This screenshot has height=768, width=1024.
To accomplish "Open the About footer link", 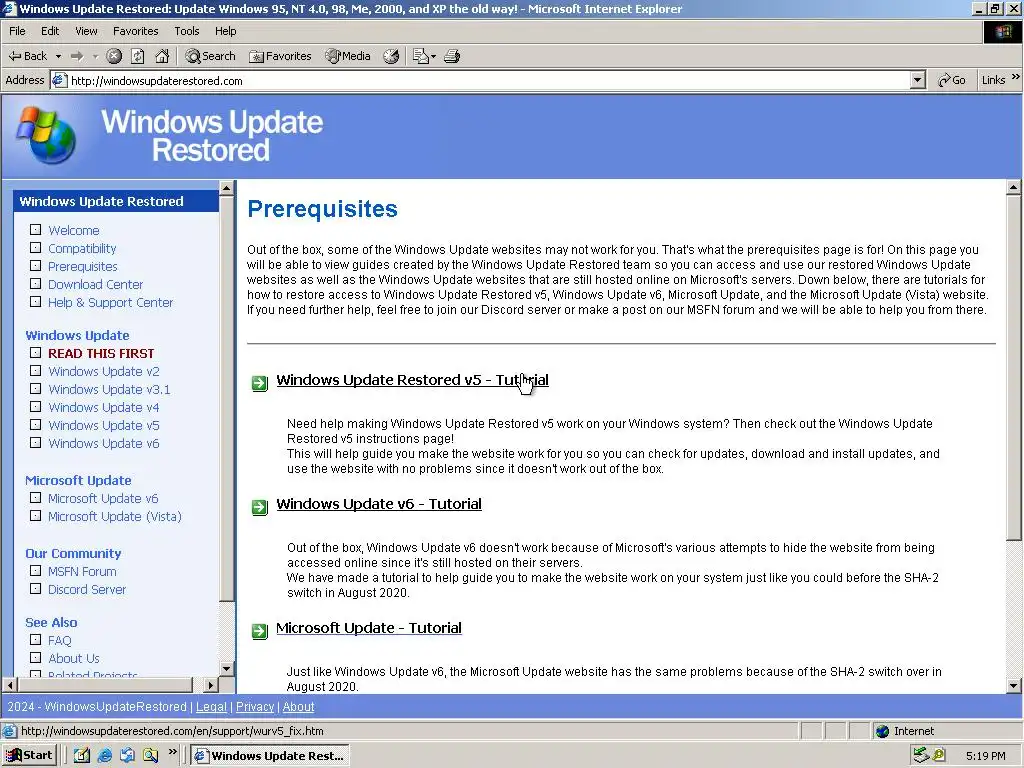I will point(298,707).
